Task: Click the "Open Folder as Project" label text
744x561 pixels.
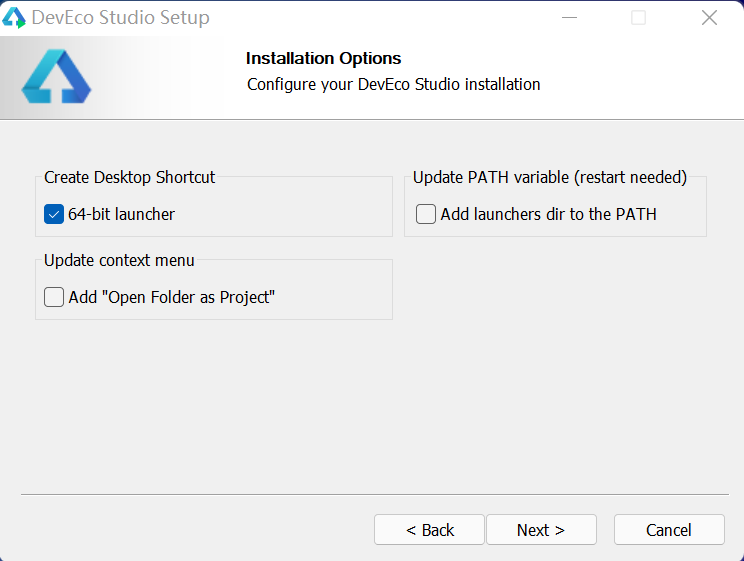Action: point(171,297)
